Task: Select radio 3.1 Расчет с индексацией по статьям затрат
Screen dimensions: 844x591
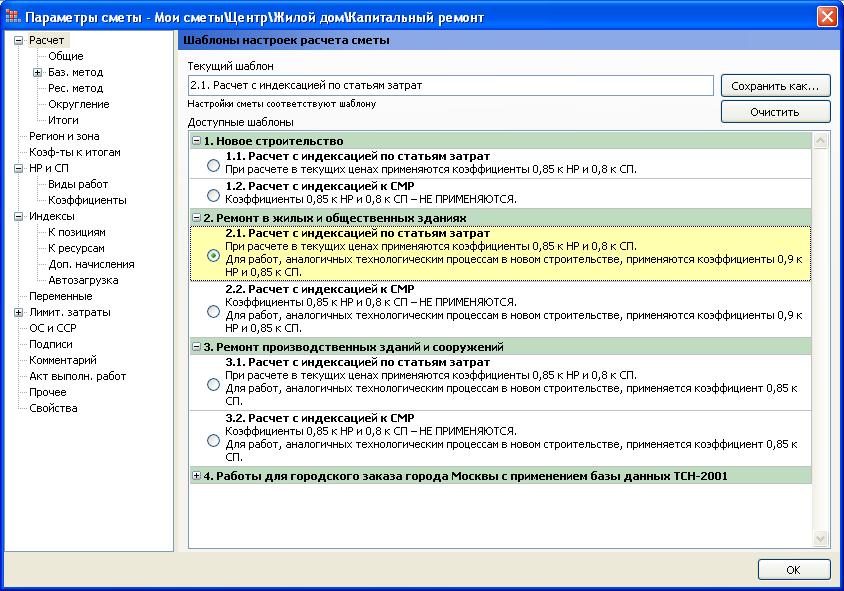Action: tap(213, 384)
